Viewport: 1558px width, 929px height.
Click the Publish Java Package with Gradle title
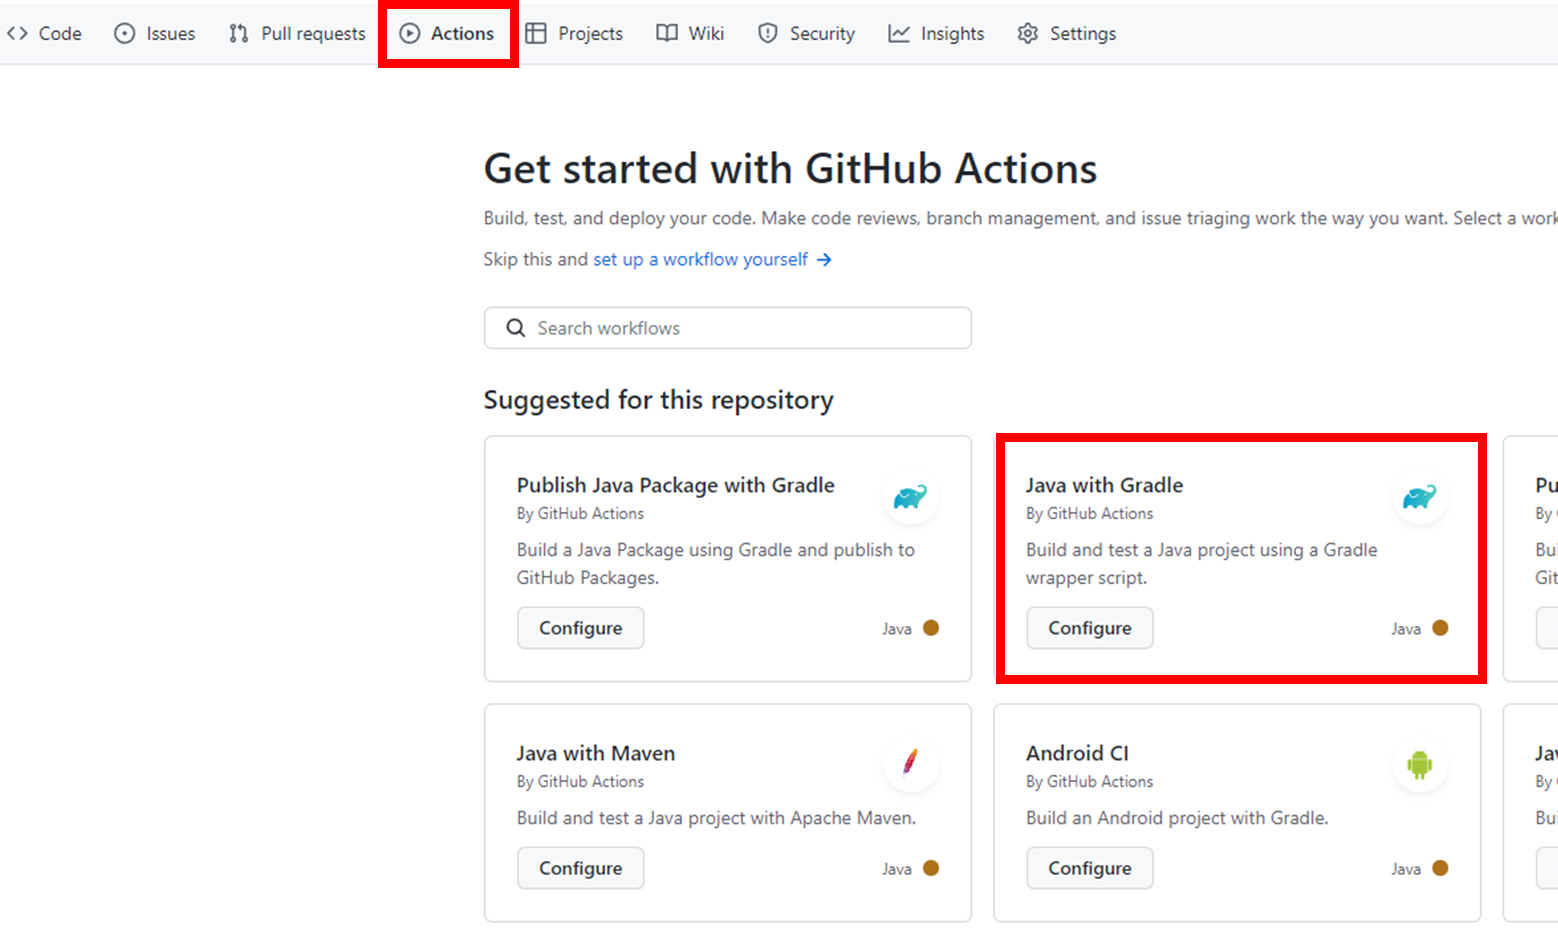[x=675, y=485]
